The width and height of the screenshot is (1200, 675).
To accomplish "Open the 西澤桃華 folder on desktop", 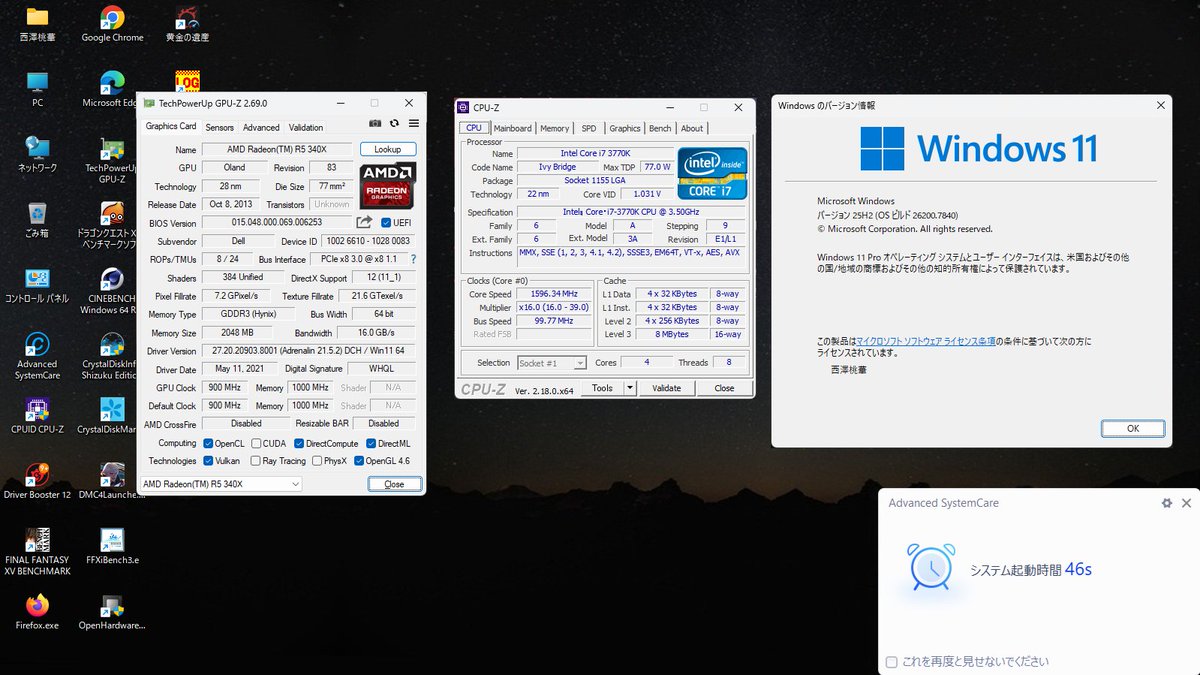I will [37, 24].
